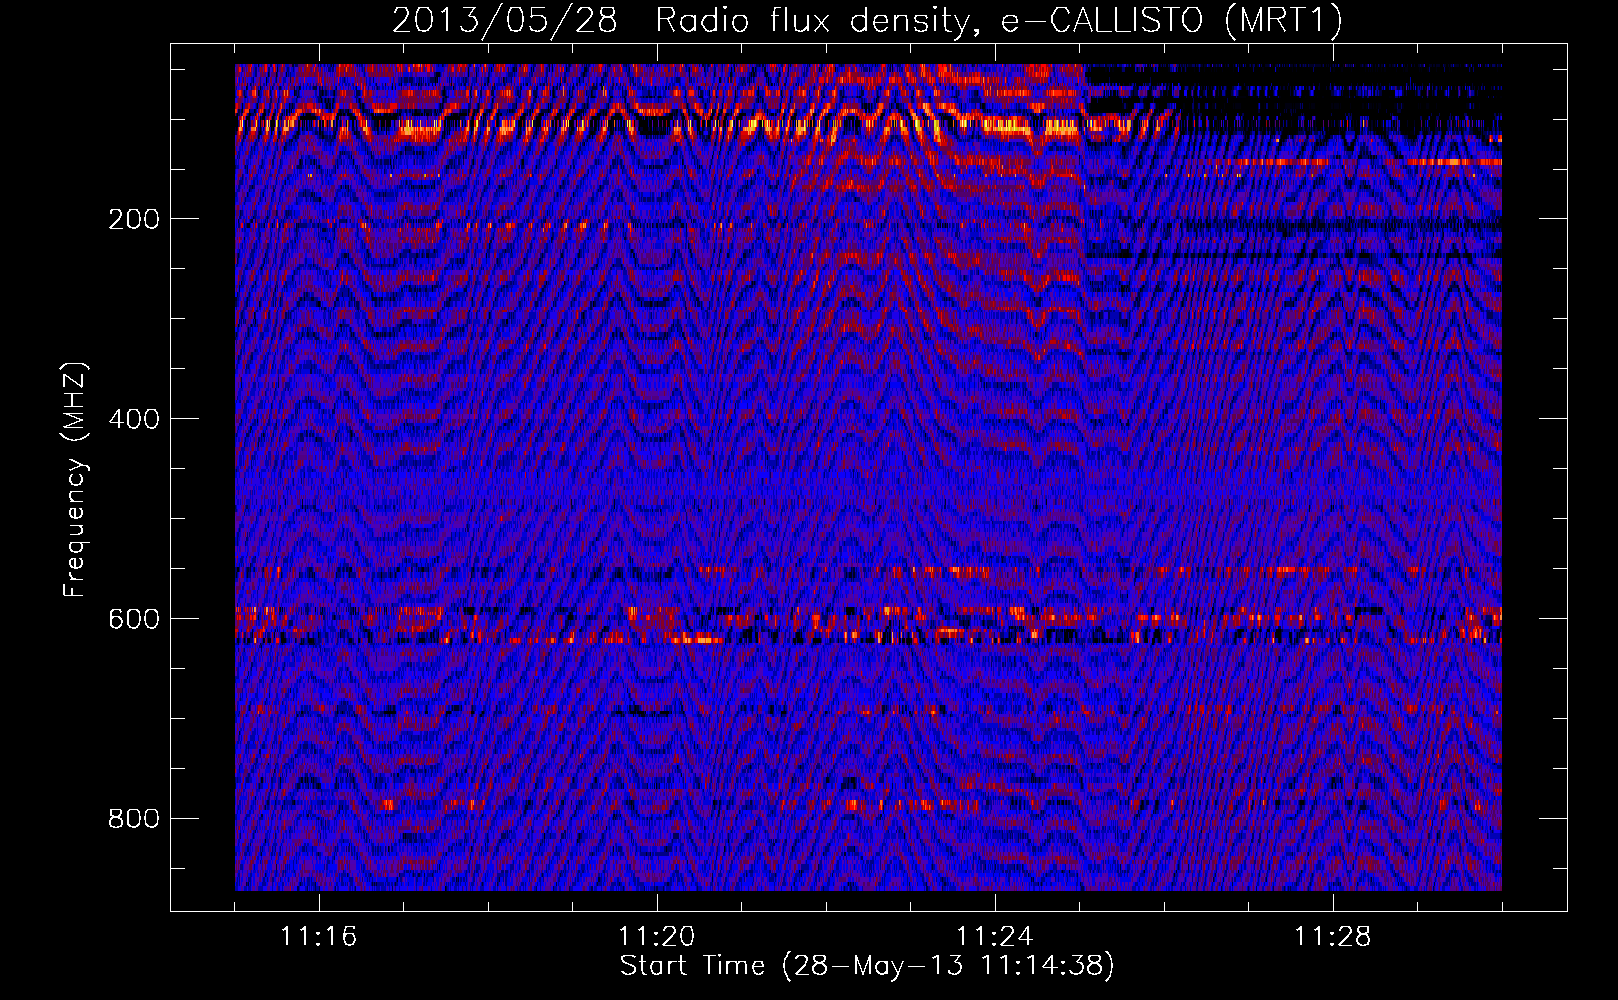The height and width of the screenshot is (1000, 1618).
Task: Click the '600' frequency tick label
Action: 133,619
